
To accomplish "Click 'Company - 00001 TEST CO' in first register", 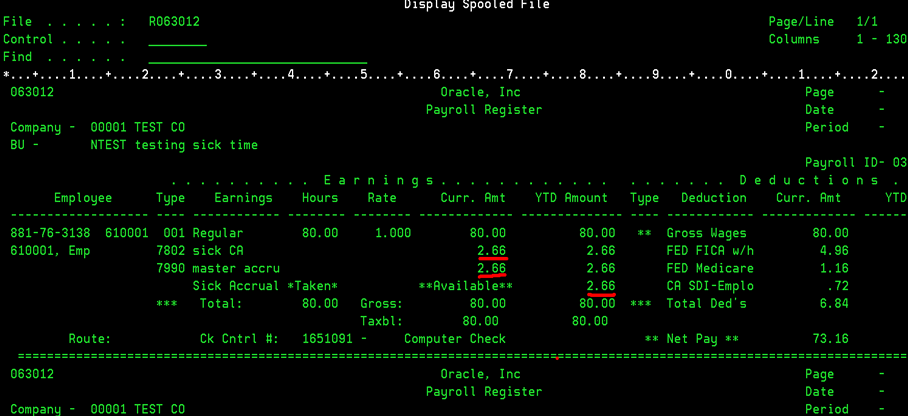I will (x=98, y=127).
